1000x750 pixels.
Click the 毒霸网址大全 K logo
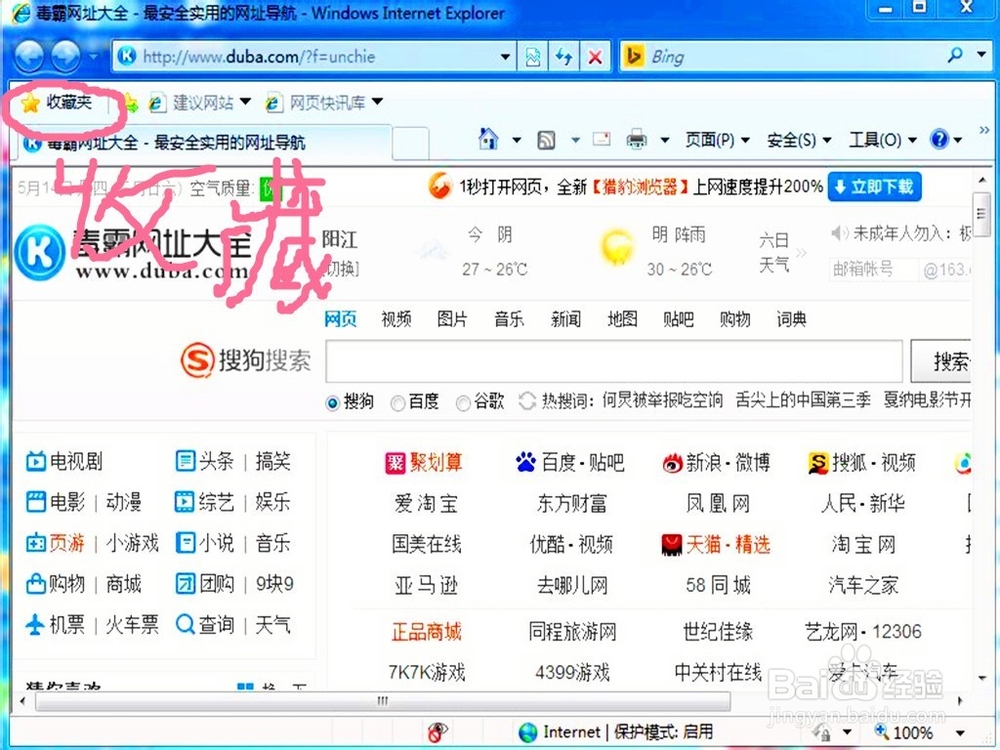click(40, 253)
